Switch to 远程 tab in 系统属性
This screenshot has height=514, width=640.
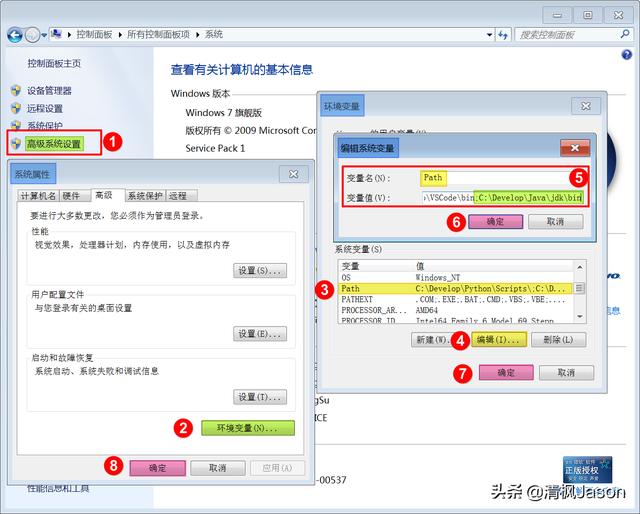182,196
